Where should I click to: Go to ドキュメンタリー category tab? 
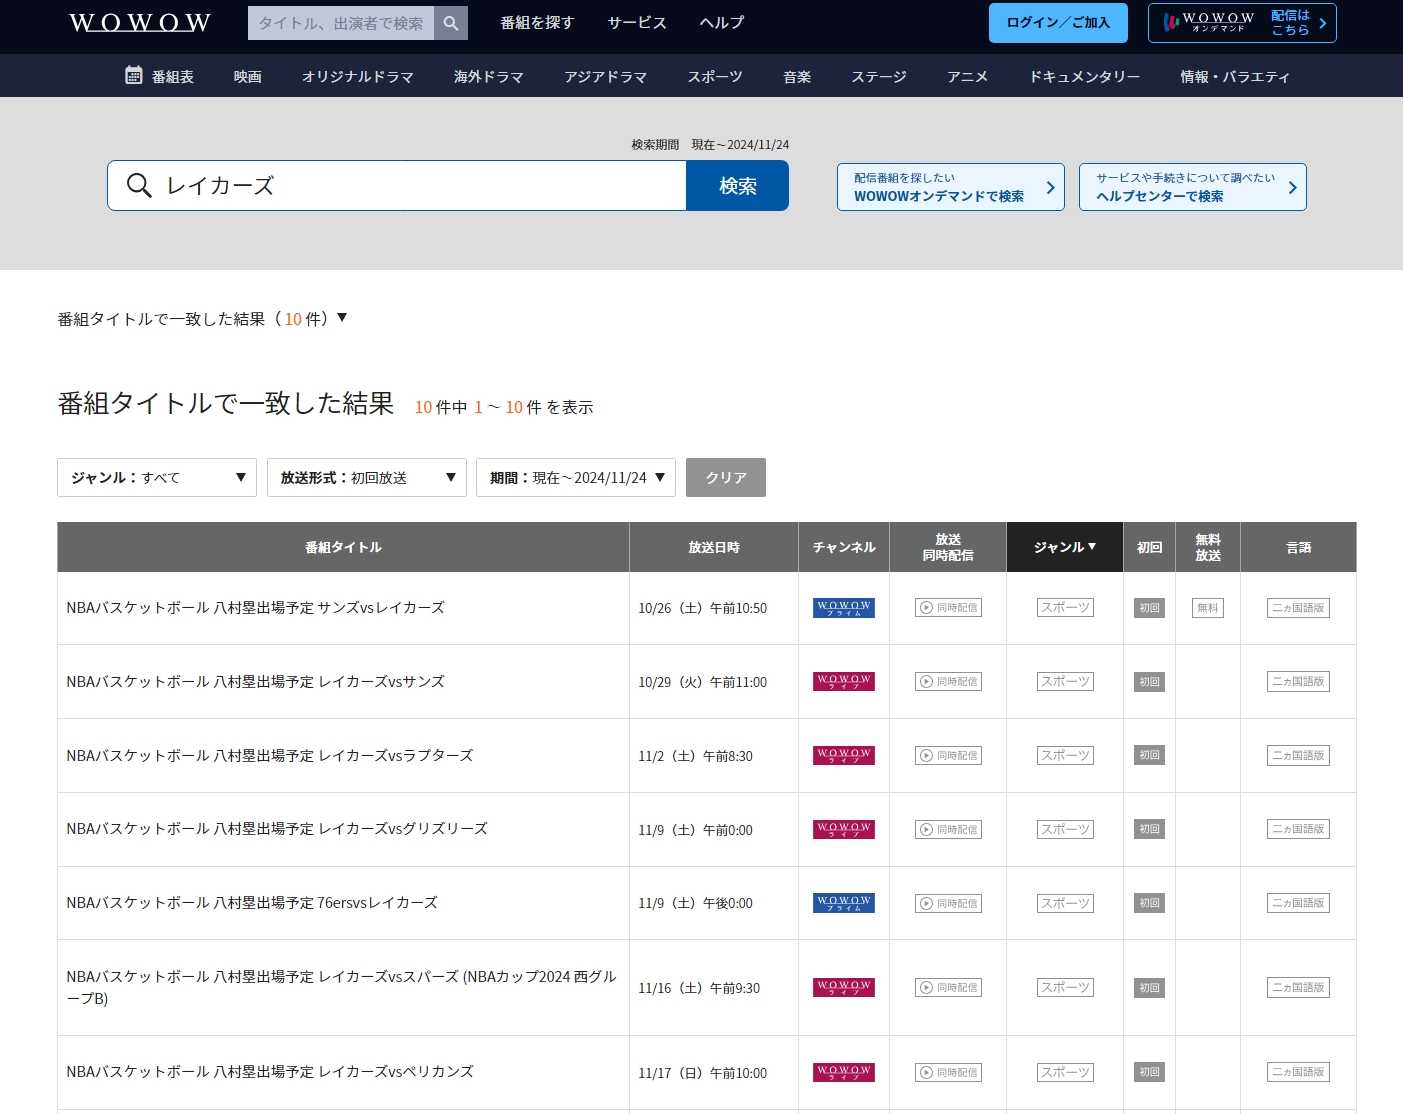(x=1085, y=77)
